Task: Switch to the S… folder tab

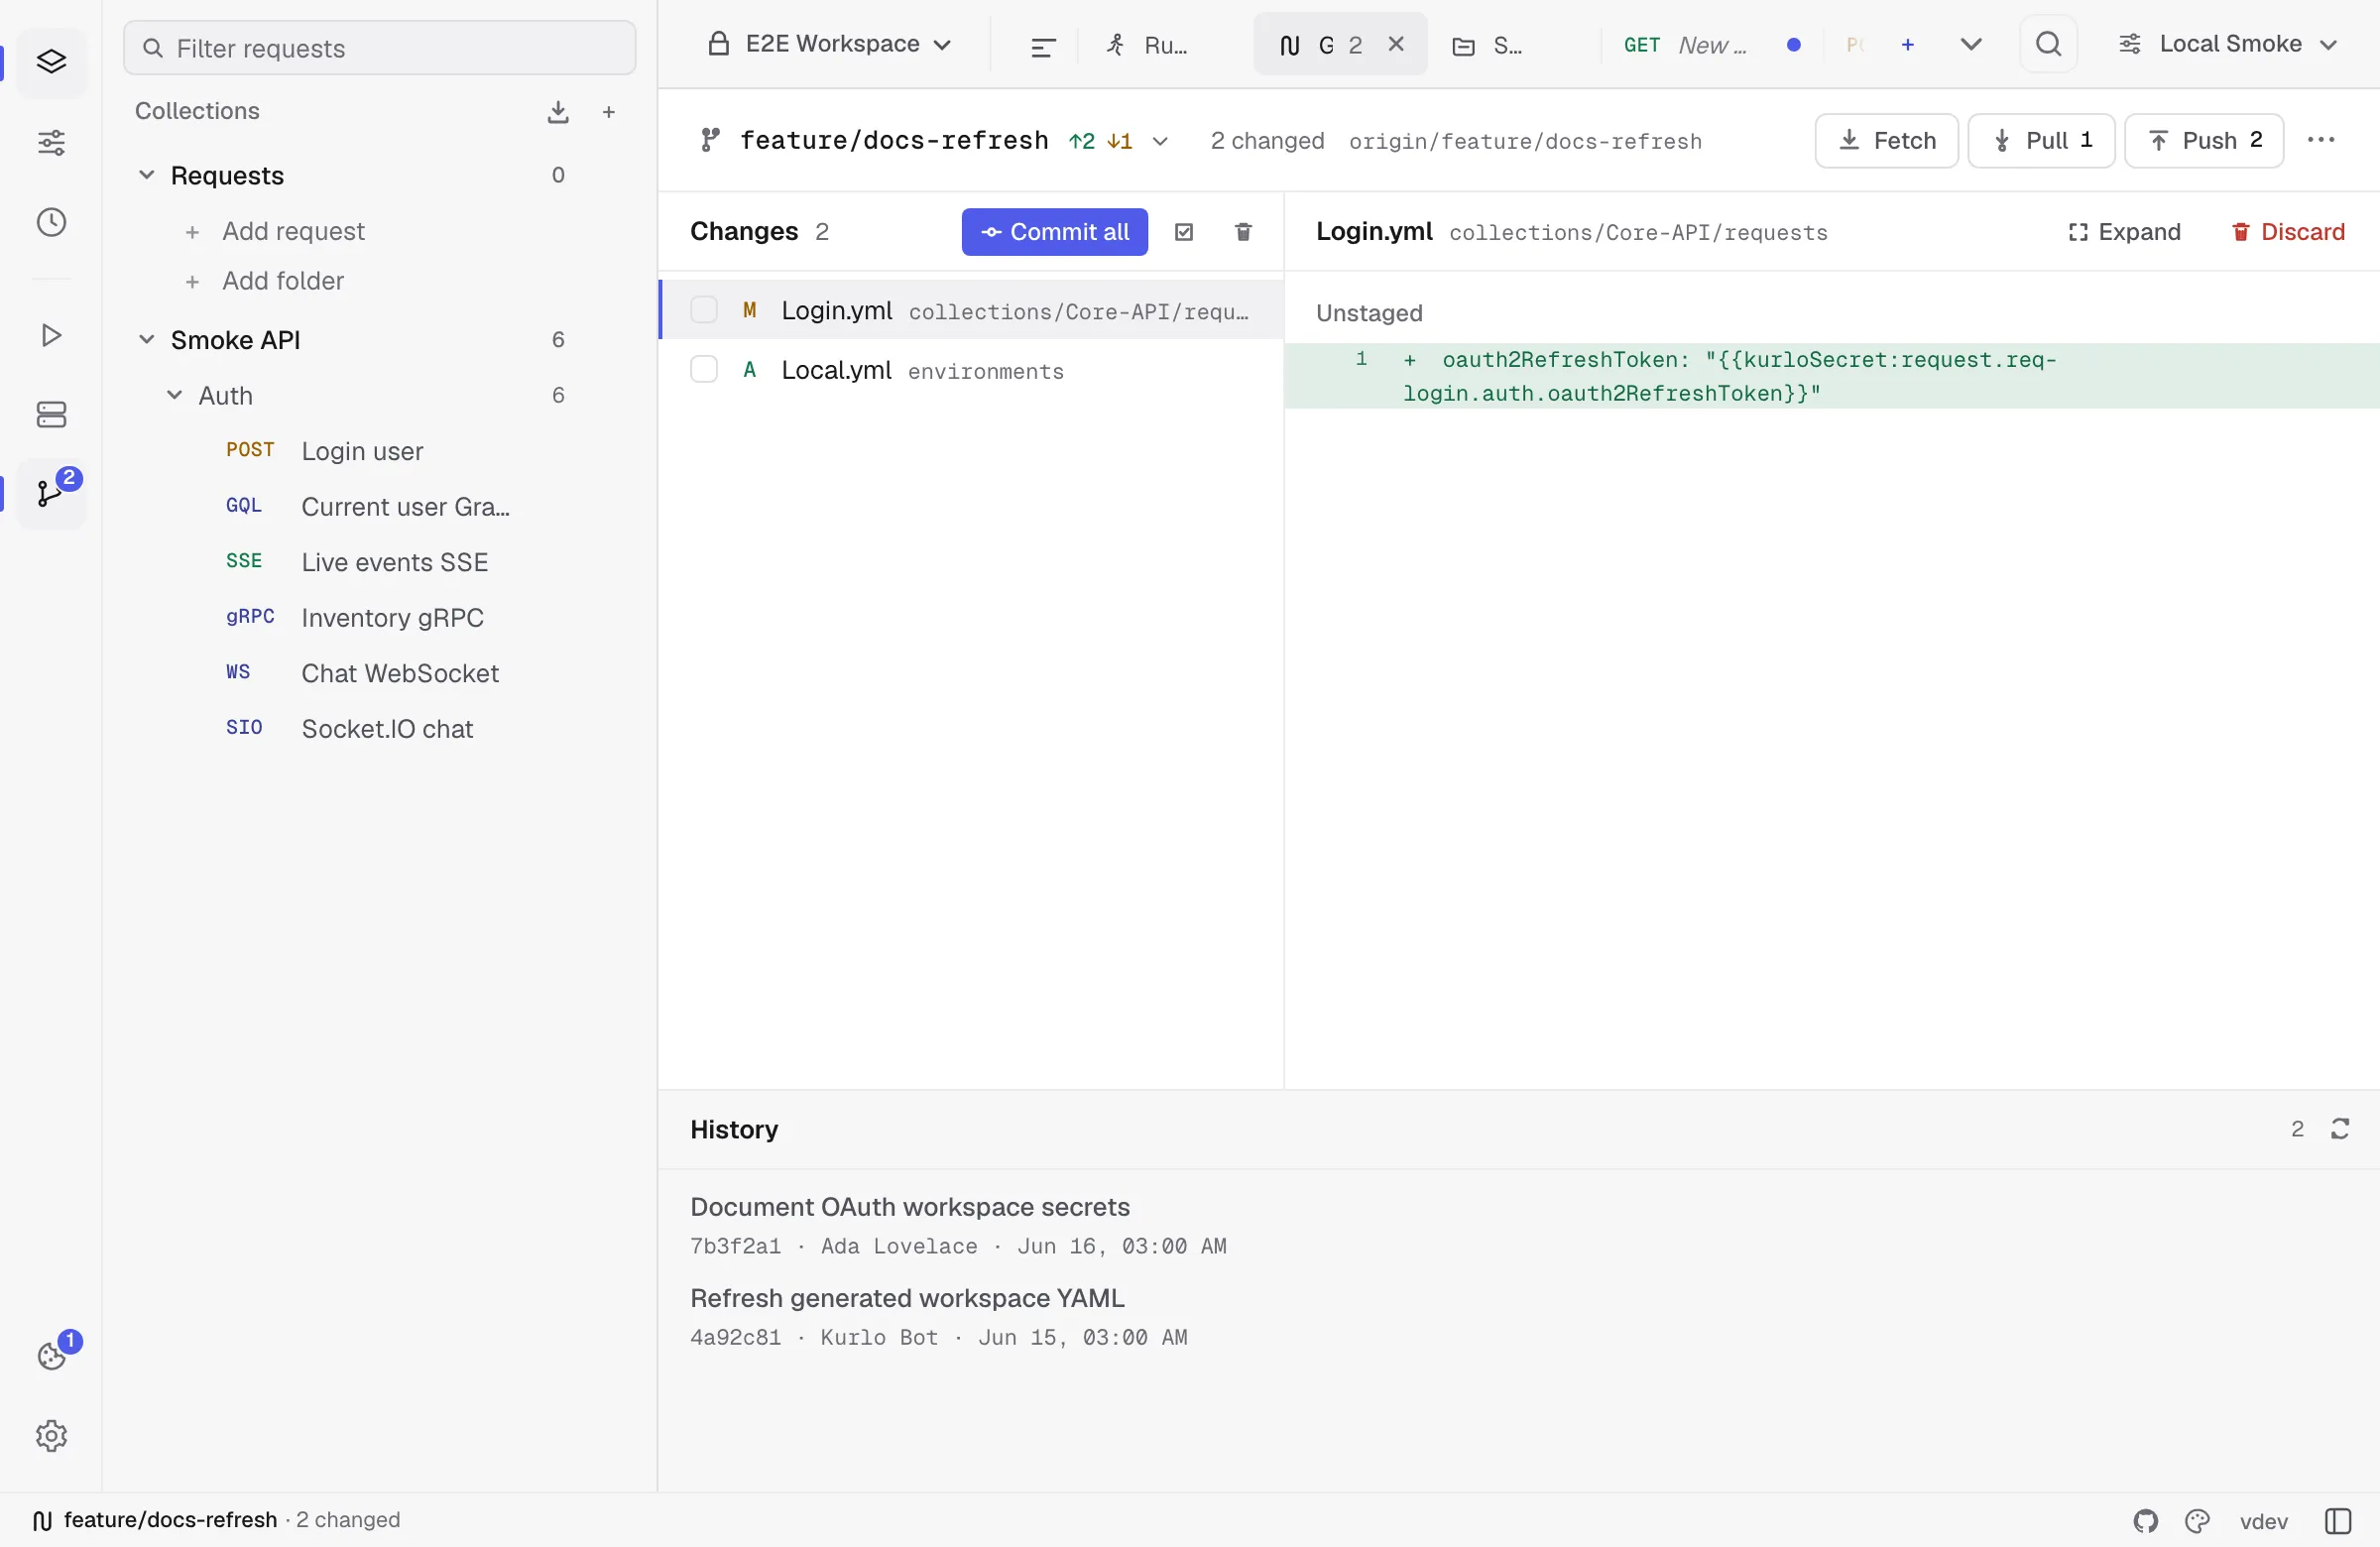Action: click(1490, 45)
